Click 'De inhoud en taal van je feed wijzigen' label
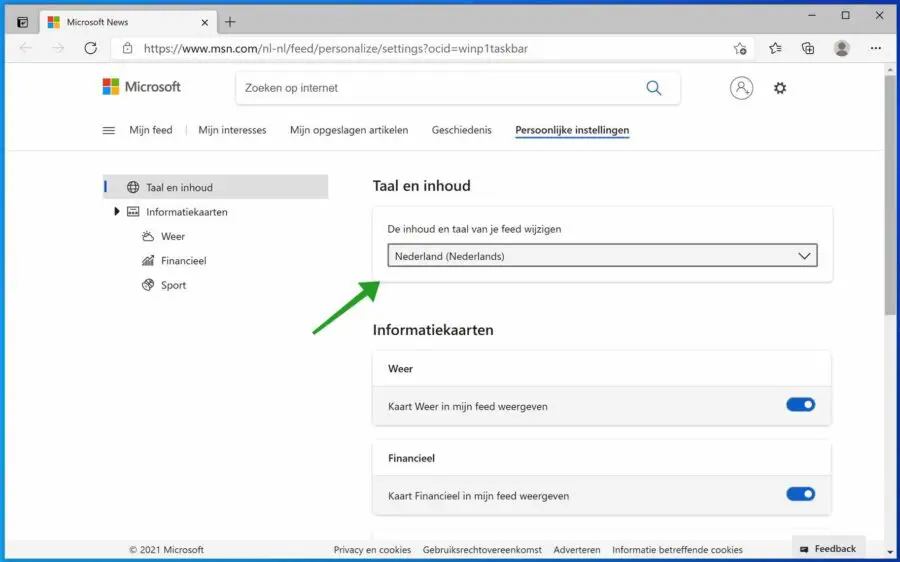This screenshot has width=900, height=562. (475, 229)
